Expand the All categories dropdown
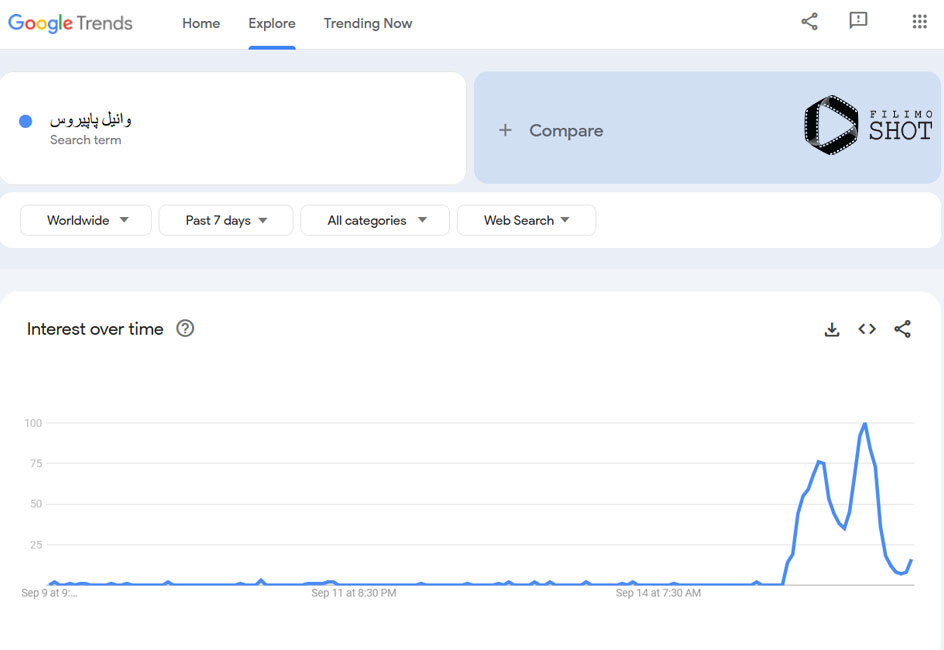The height and width of the screenshot is (650, 944). click(375, 220)
